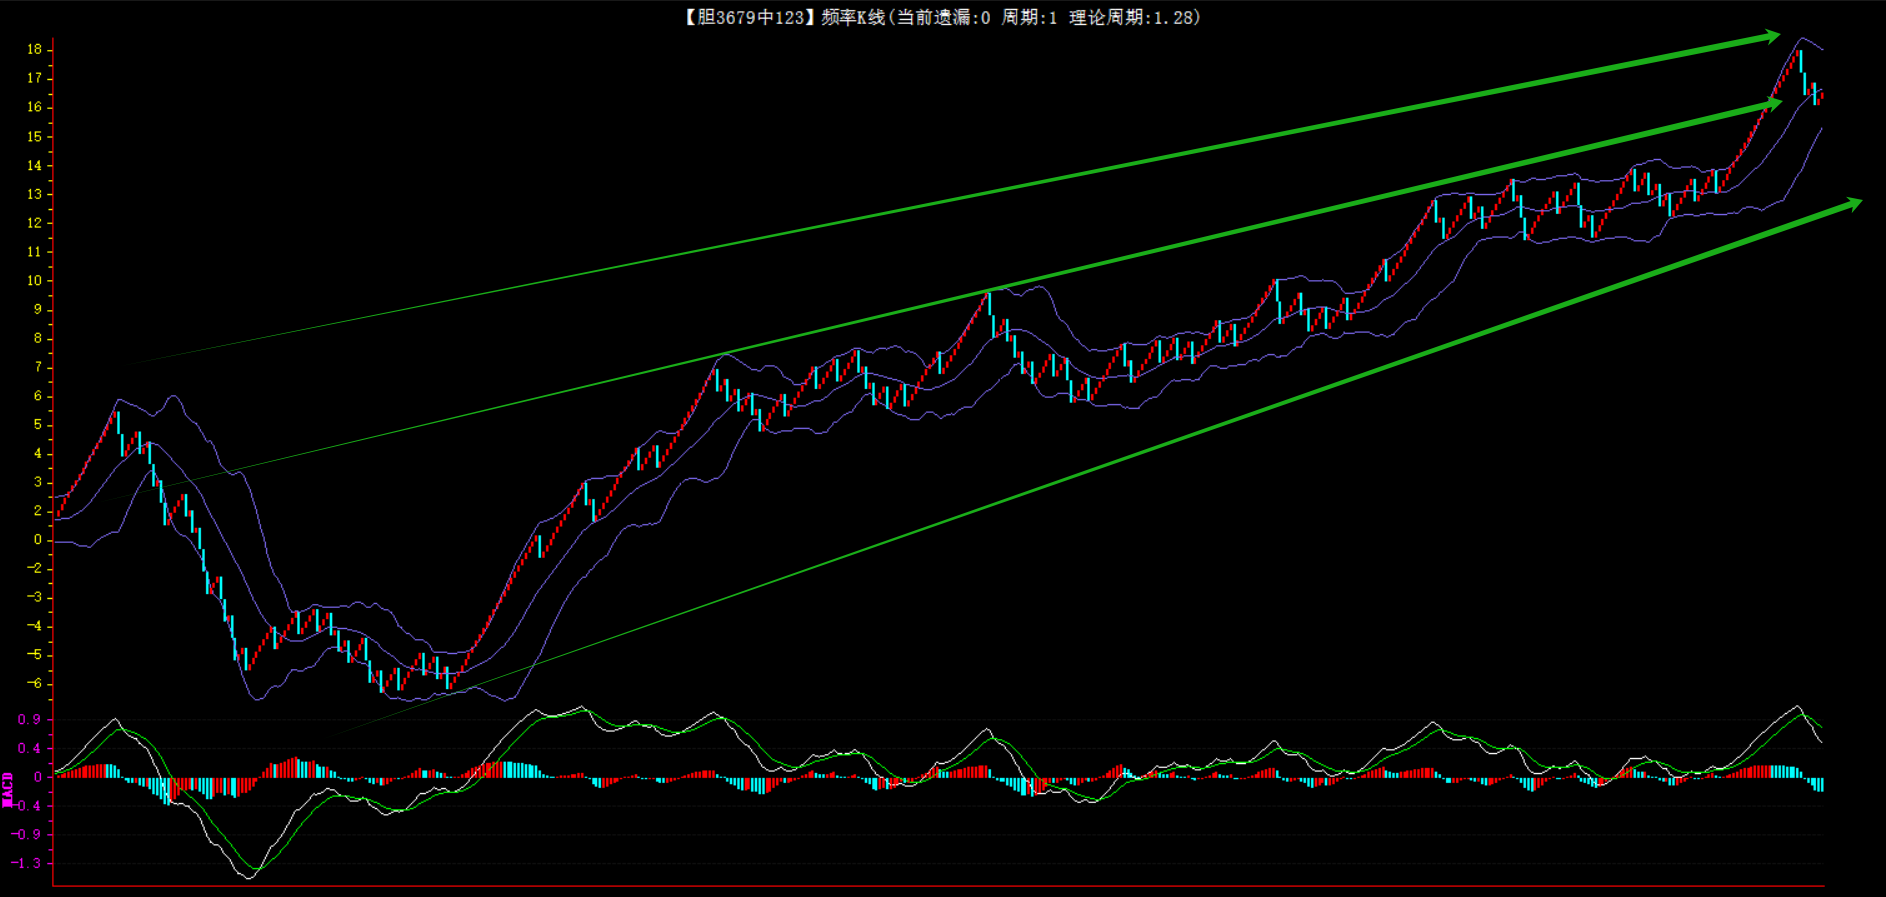Screen dimensions: 1886x897
Task: Click the arrowhead of the topmost green trend line
Action: (x=1771, y=37)
